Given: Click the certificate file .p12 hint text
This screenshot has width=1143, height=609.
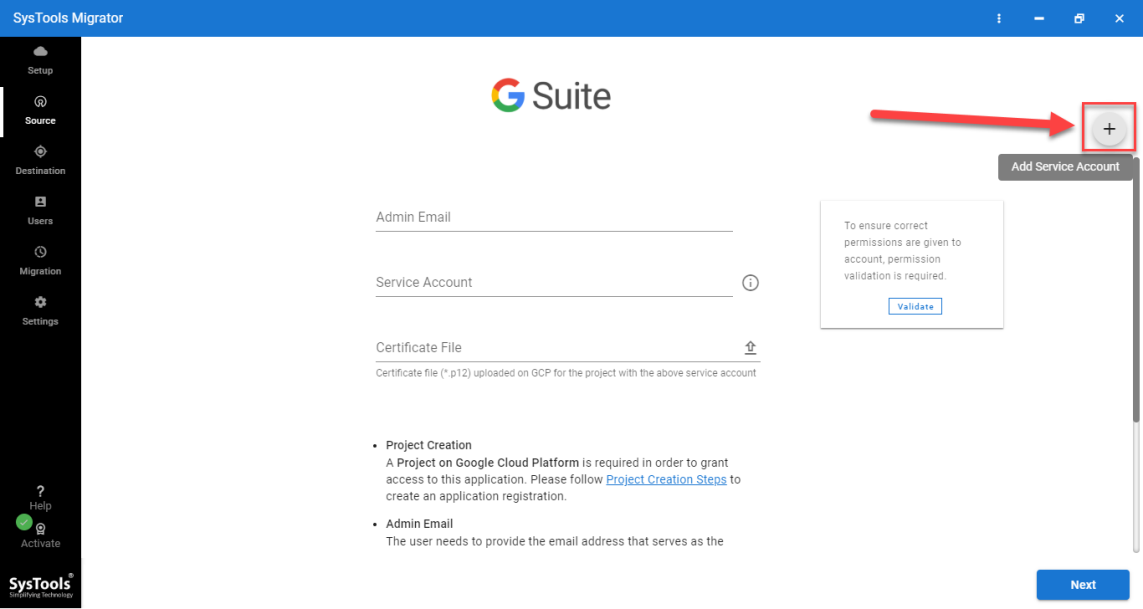Looking at the screenshot, I should coord(566,373).
